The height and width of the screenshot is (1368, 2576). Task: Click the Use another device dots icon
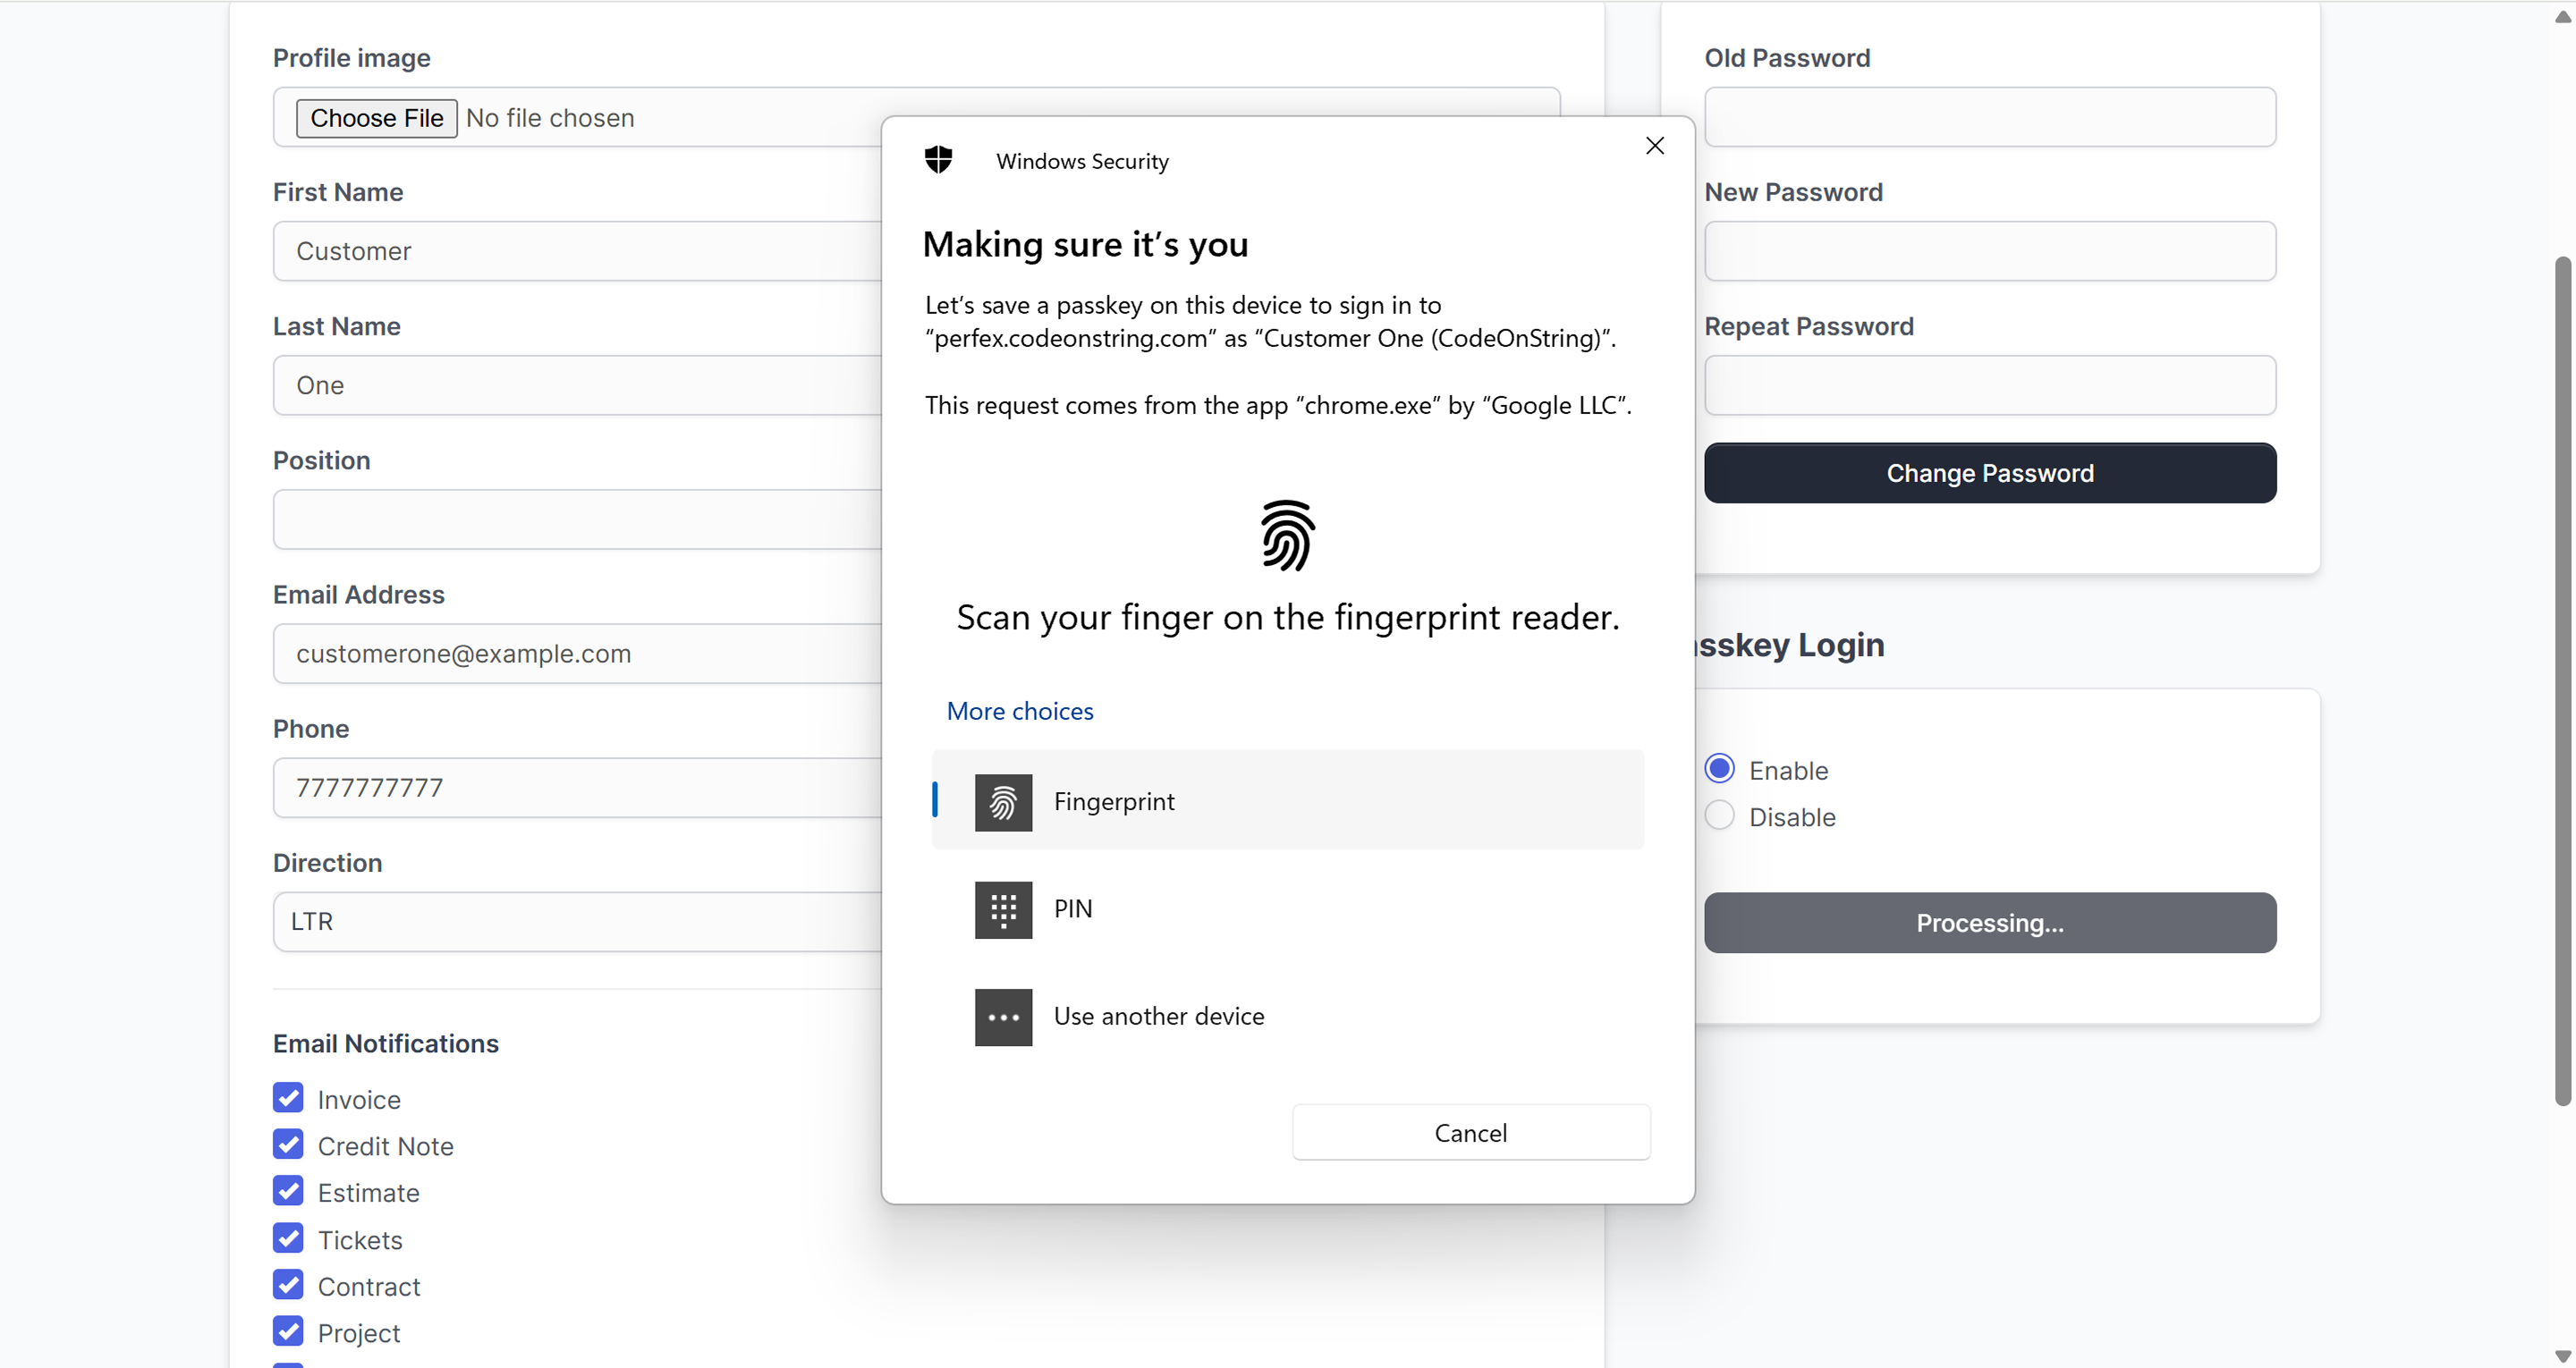point(1003,1017)
